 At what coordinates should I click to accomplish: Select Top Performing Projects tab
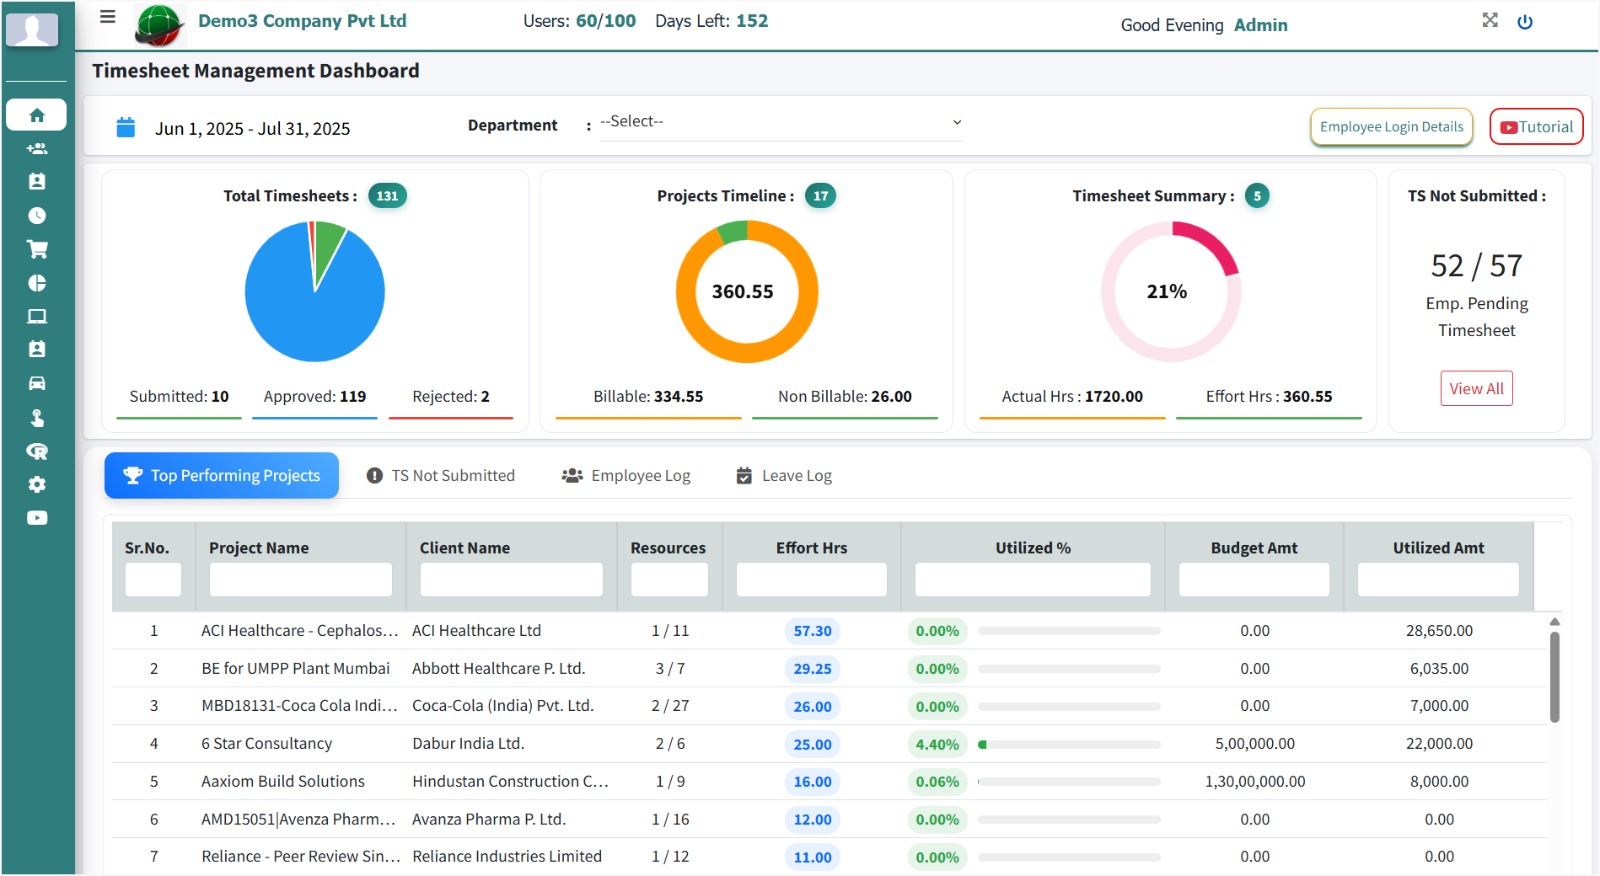coord(222,476)
